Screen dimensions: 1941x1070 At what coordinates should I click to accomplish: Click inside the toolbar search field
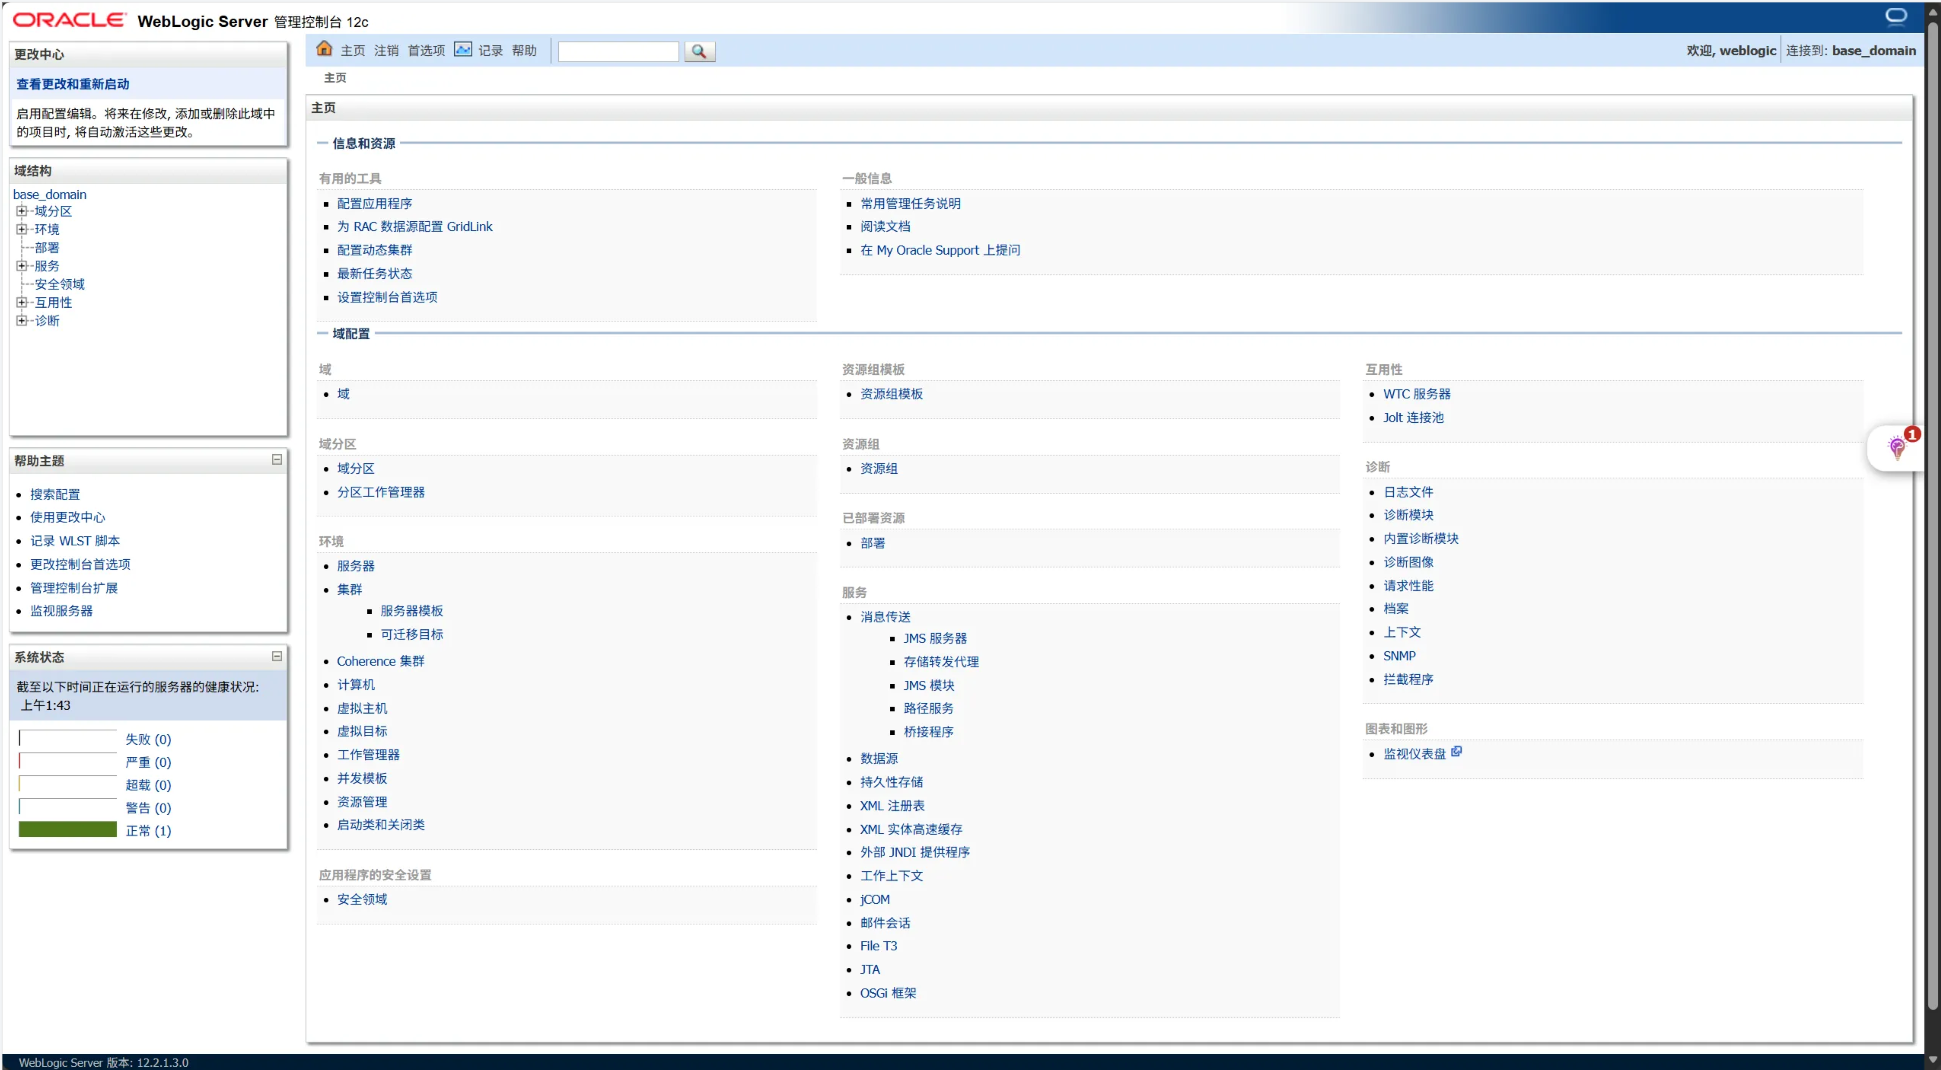pos(618,51)
